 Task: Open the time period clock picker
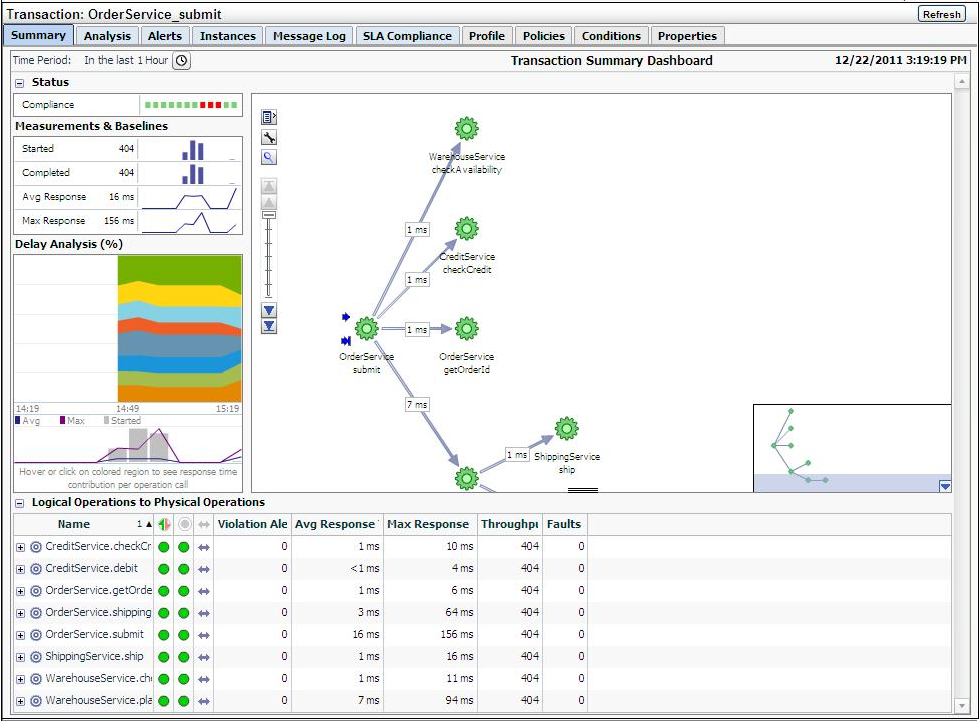tap(181, 61)
